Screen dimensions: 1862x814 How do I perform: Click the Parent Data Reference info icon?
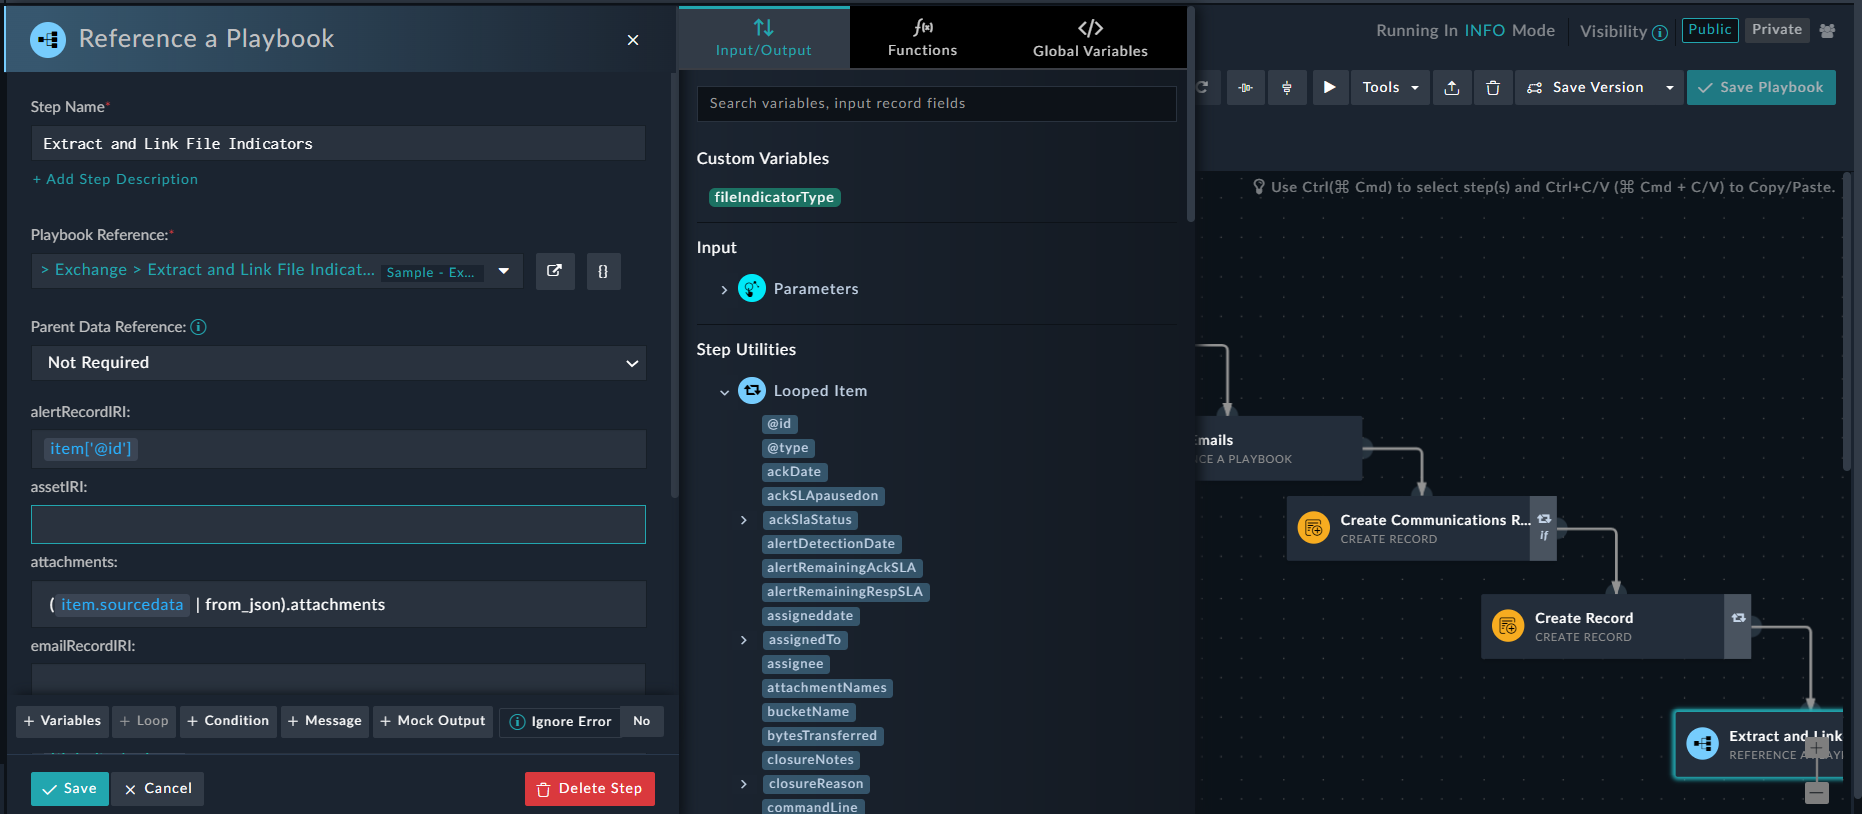[x=198, y=327]
